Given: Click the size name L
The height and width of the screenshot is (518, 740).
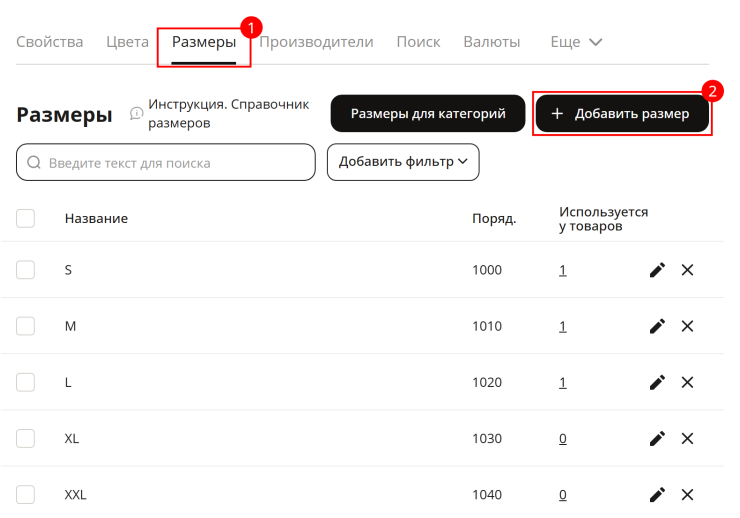Looking at the screenshot, I should [x=68, y=382].
